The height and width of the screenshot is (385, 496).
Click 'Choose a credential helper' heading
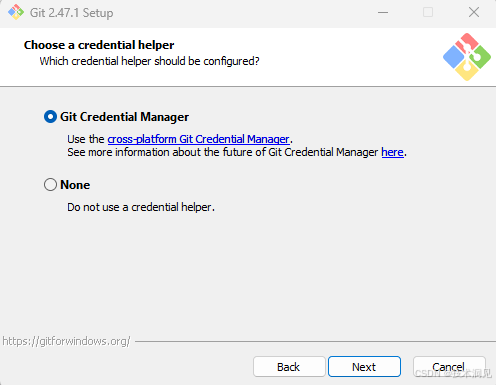[x=99, y=45]
